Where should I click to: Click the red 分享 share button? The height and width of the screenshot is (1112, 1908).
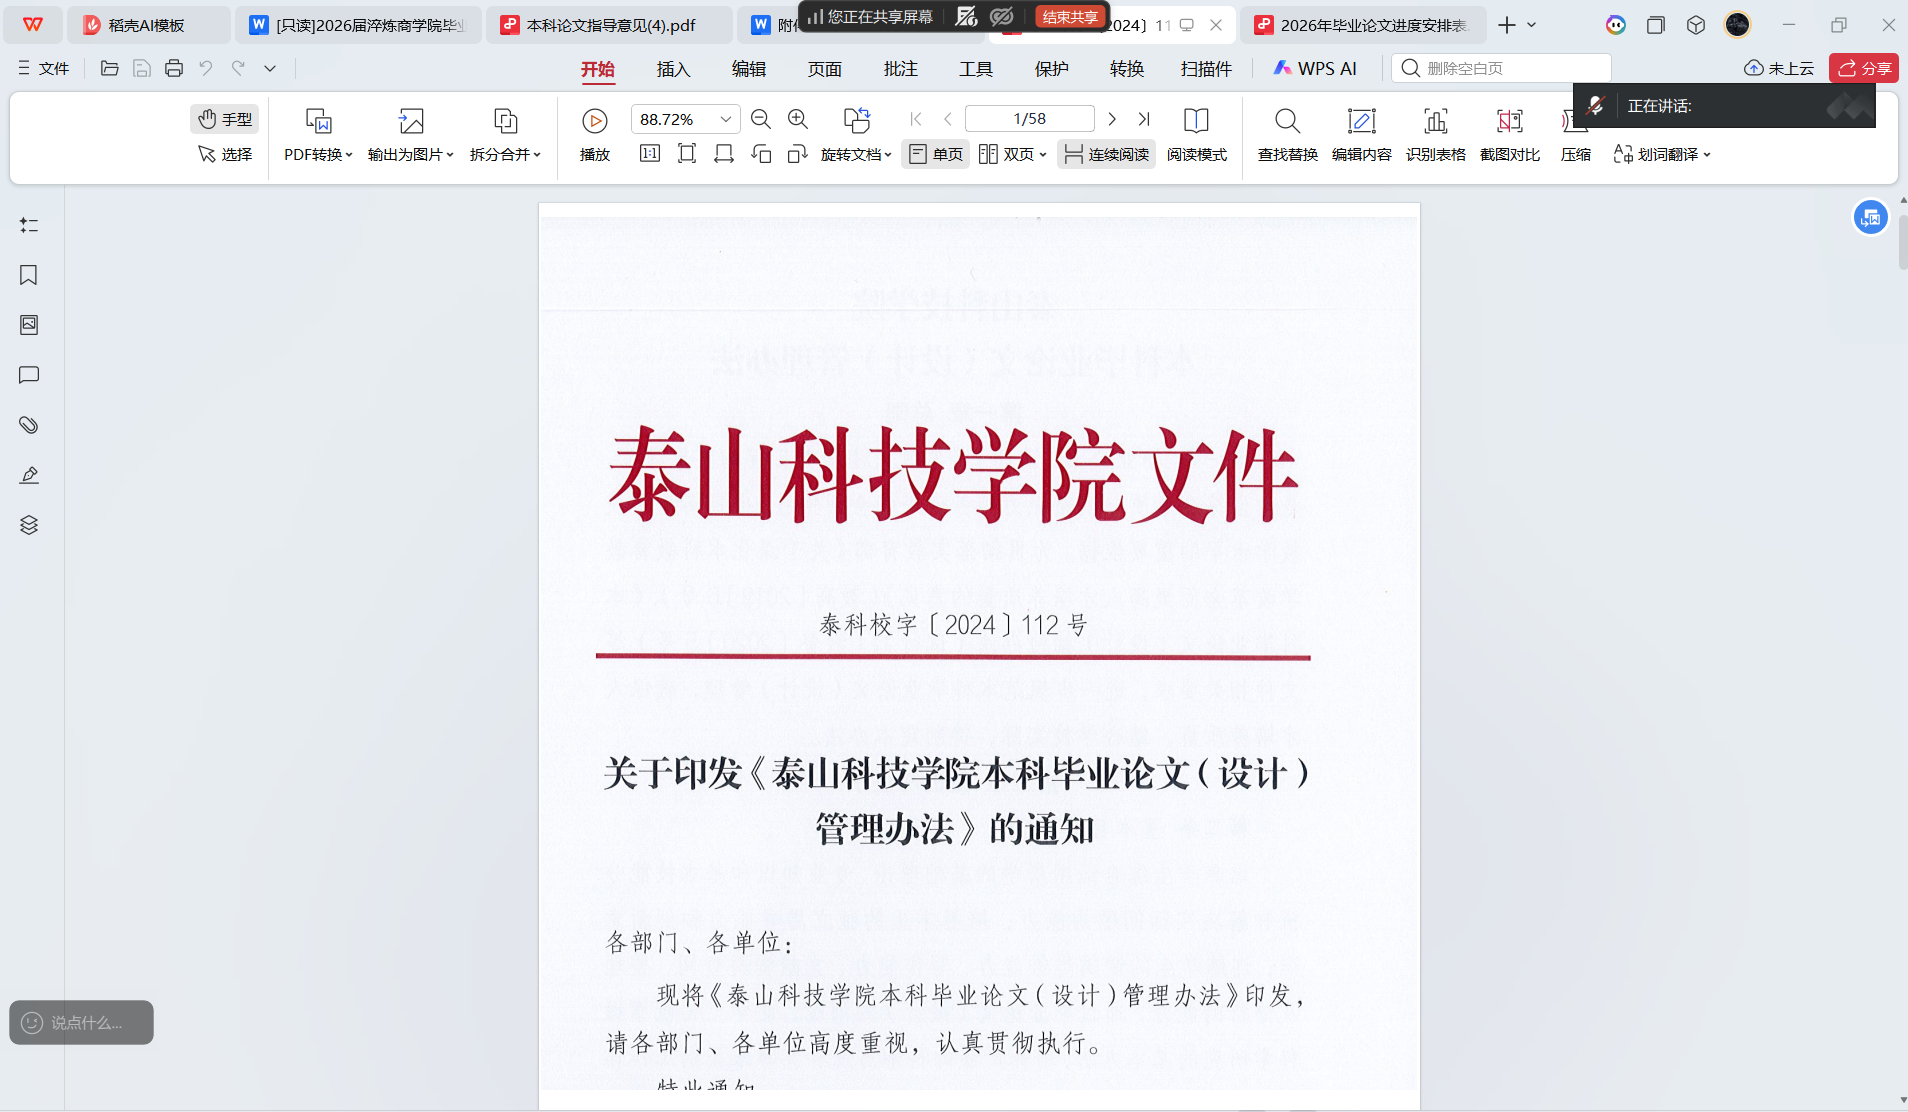(1864, 68)
